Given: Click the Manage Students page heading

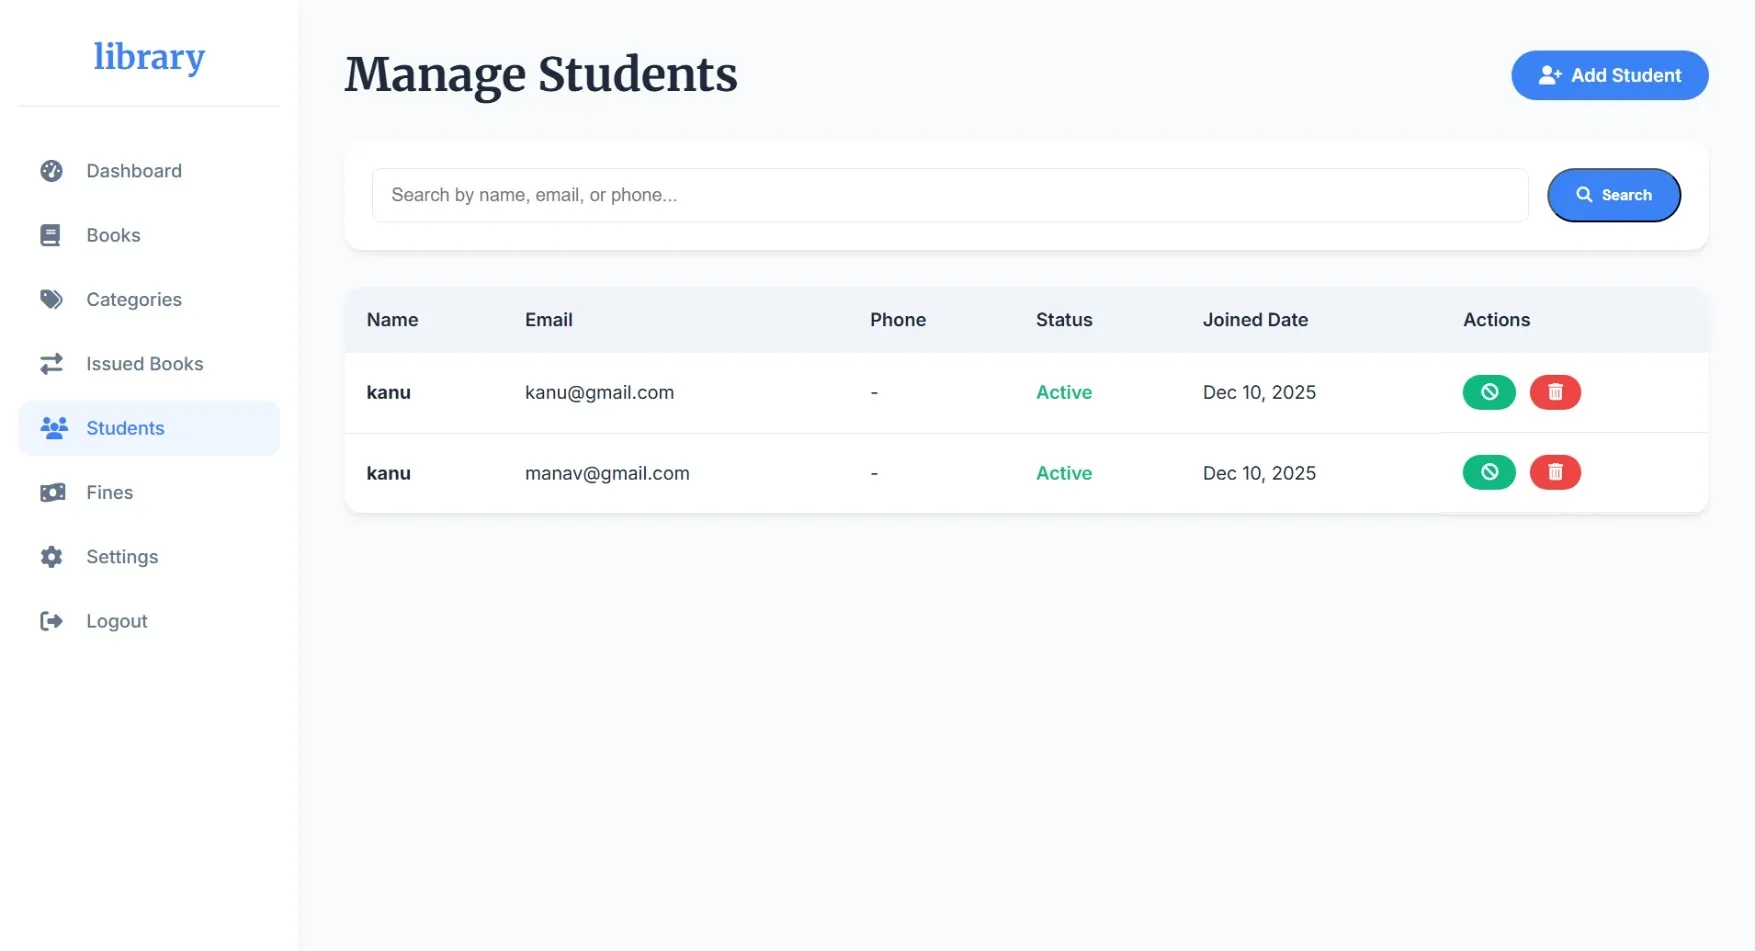Looking at the screenshot, I should coord(541,74).
